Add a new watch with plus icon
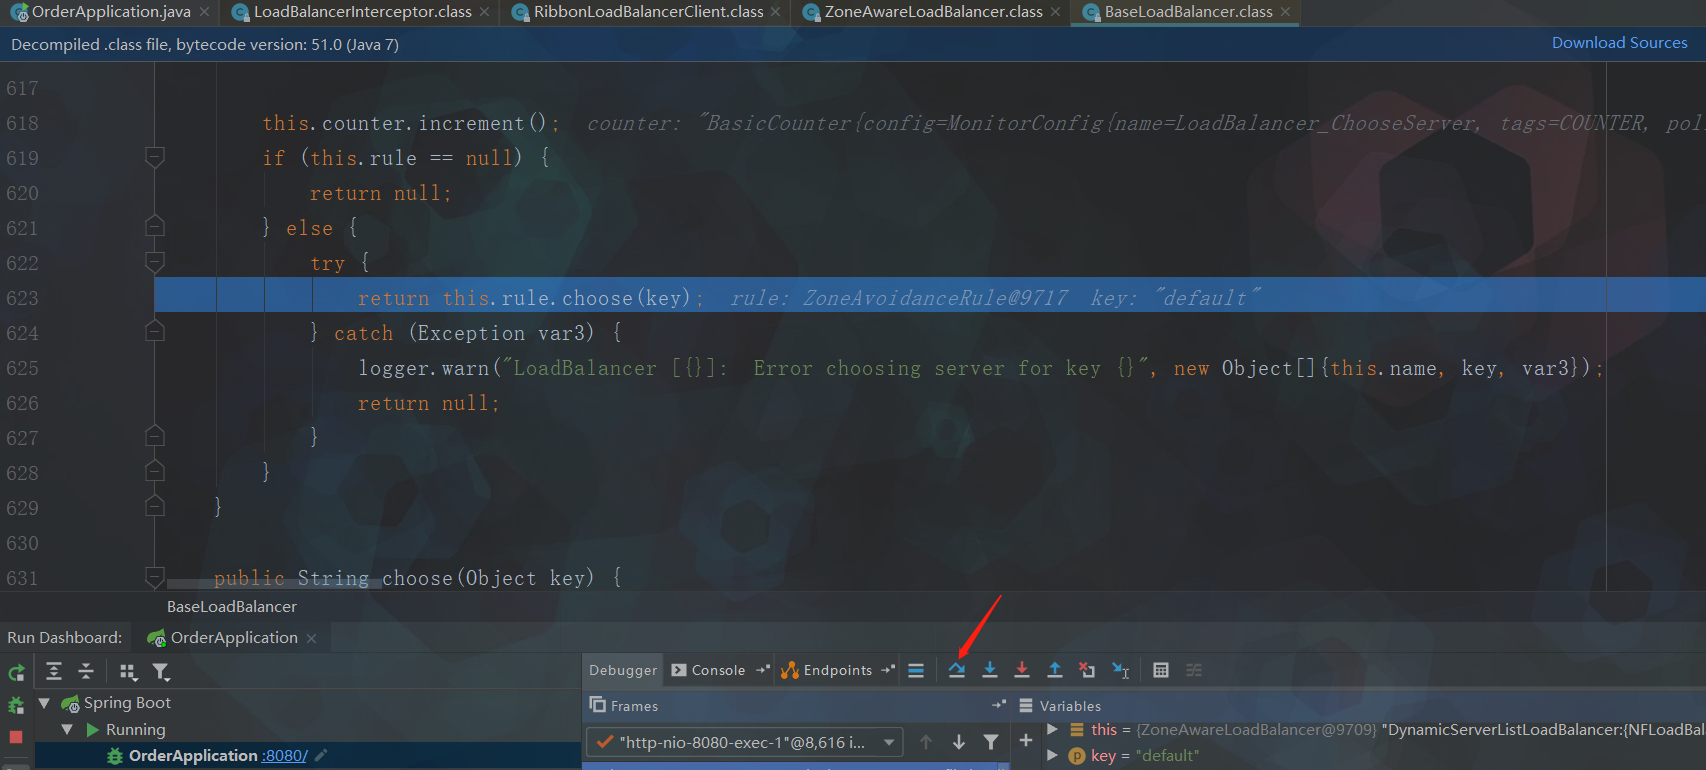The image size is (1706, 770). (x=1026, y=740)
